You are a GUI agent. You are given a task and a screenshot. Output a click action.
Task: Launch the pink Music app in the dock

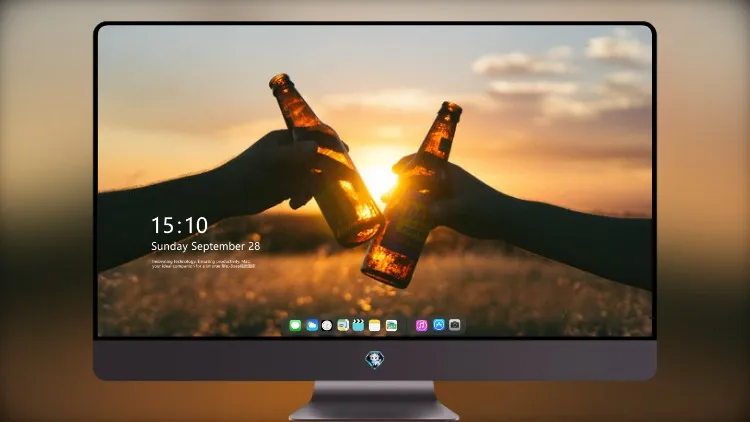click(421, 326)
